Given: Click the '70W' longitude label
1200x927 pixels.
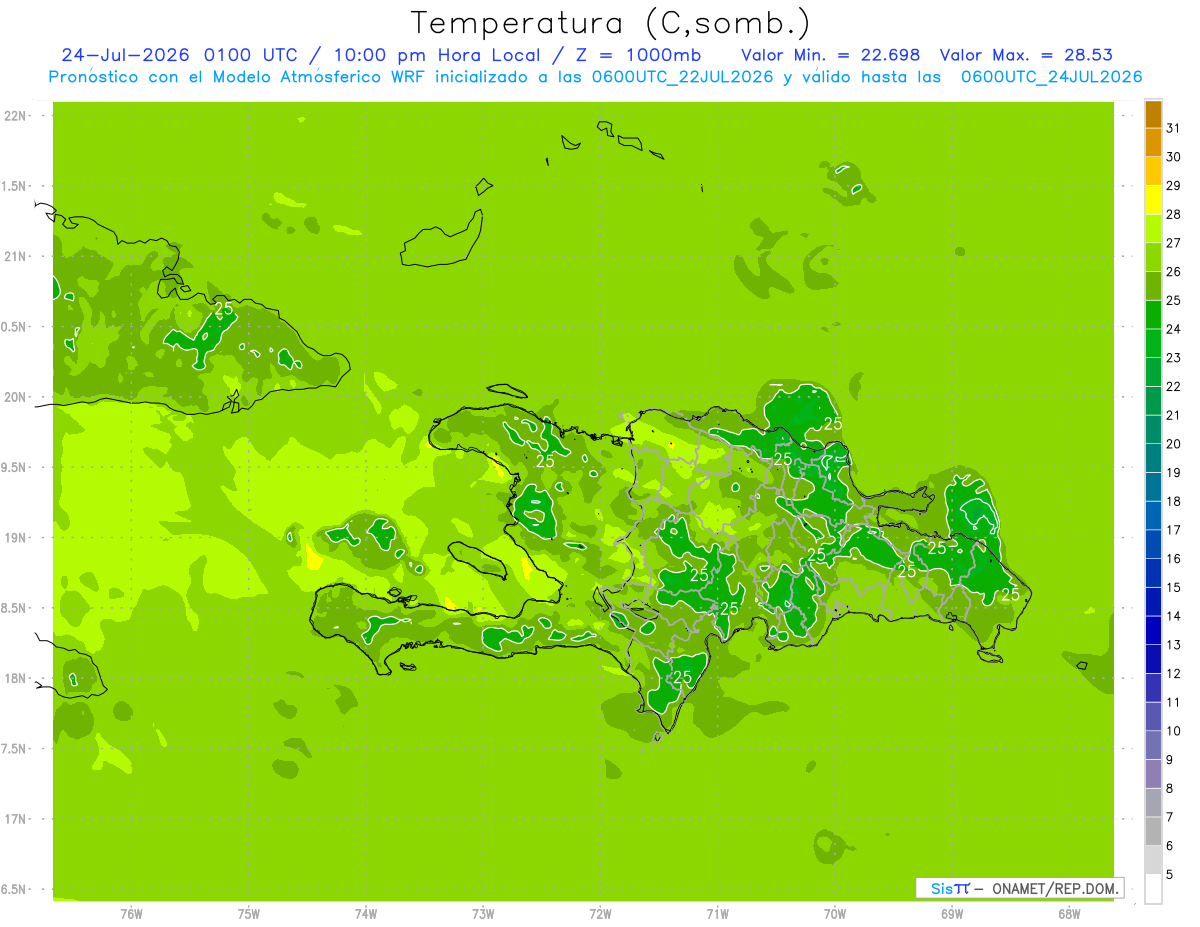Looking at the screenshot, I should [835, 914].
